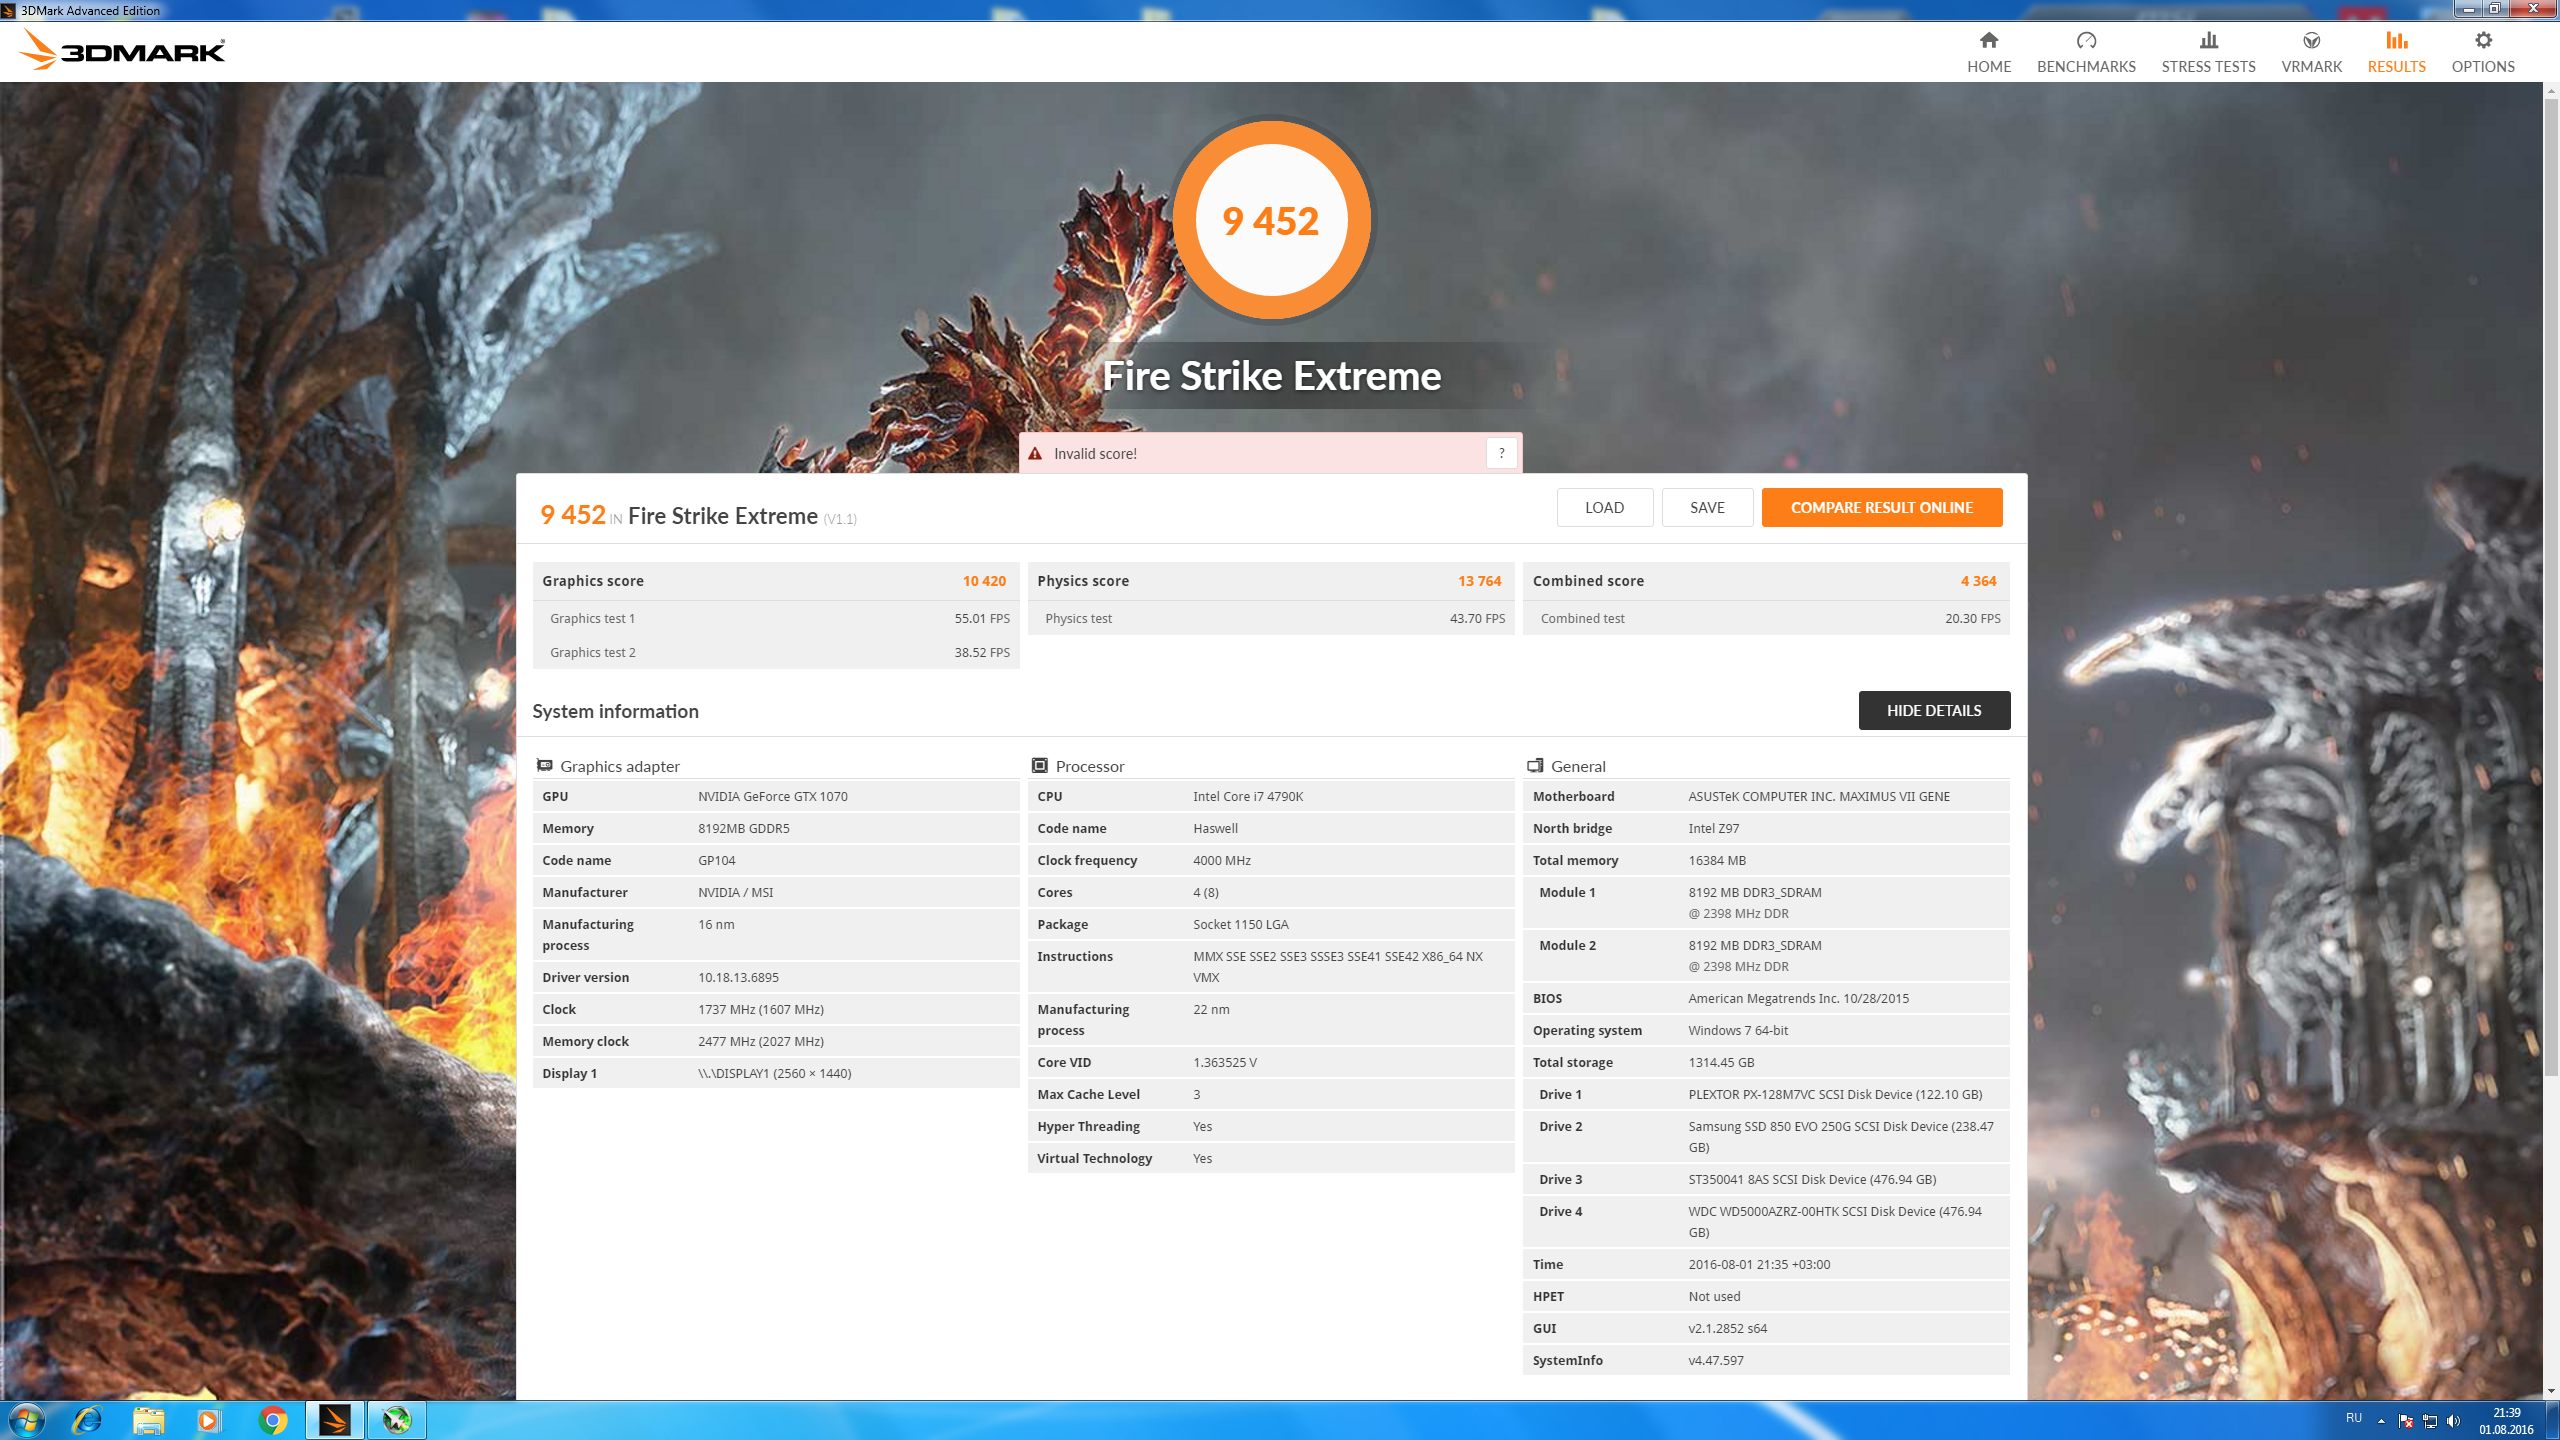Image resolution: width=2560 pixels, height=1440 pixels.
Task: Open the VRMark section
Action: [x=2311, y=51]
